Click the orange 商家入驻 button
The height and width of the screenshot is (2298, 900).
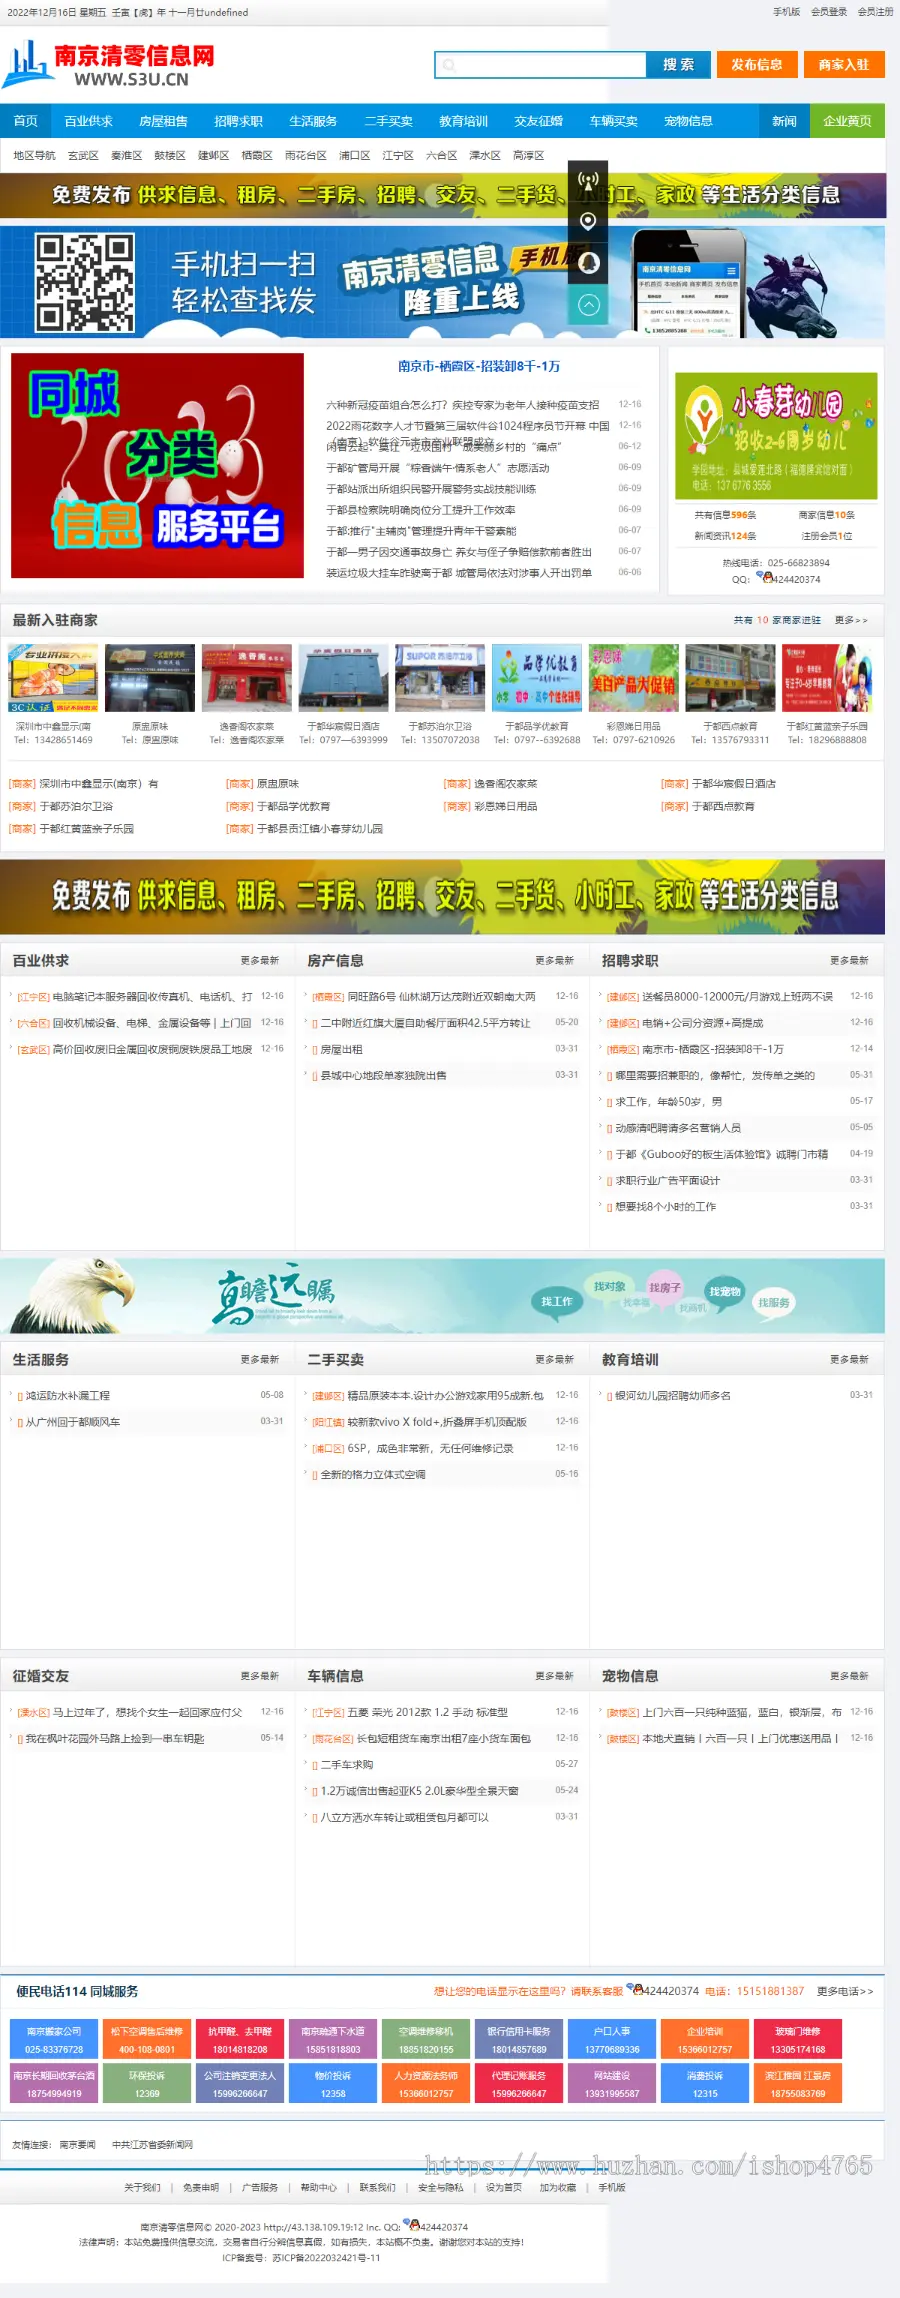[x=844, y=65]
